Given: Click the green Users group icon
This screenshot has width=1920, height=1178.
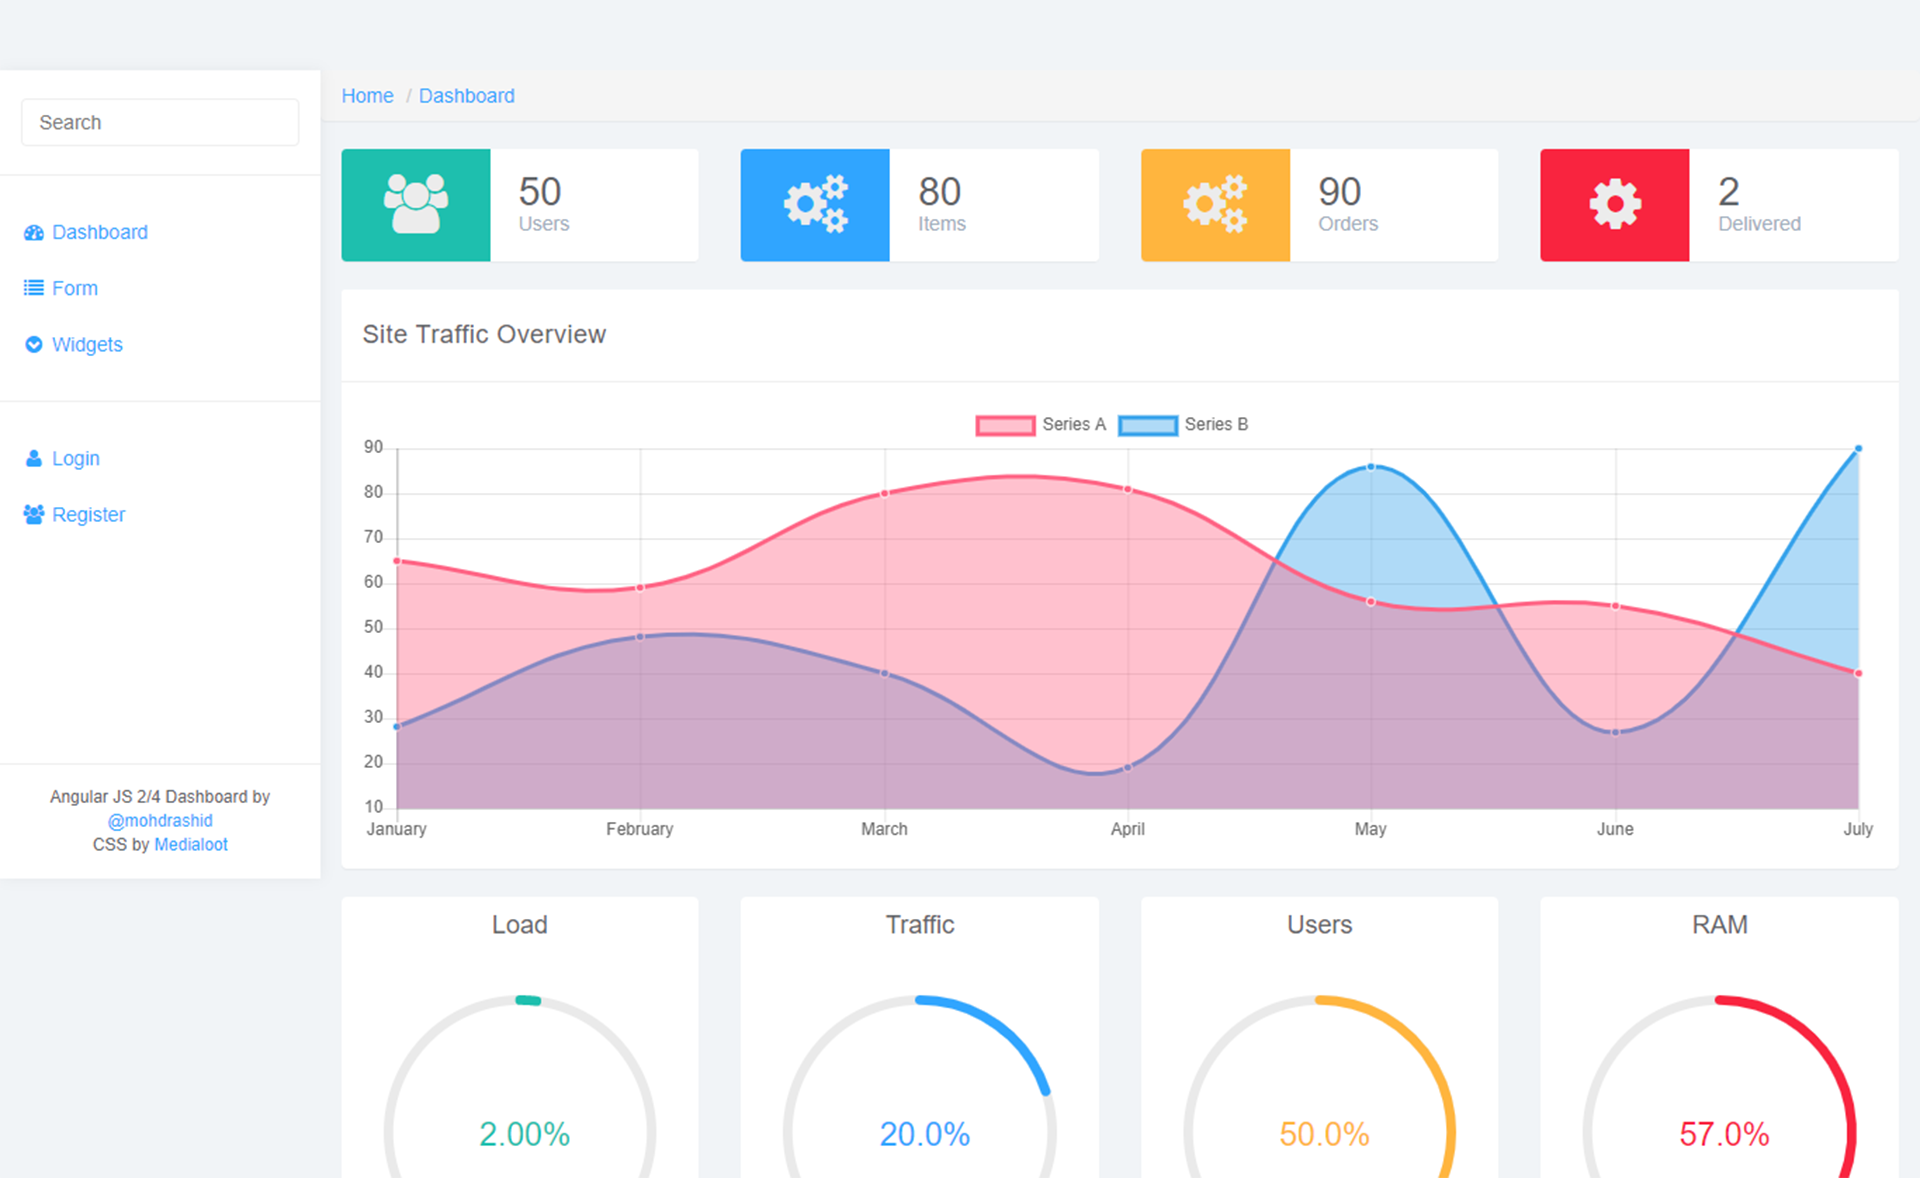Looking at the screenshot, I should (415, 205).
